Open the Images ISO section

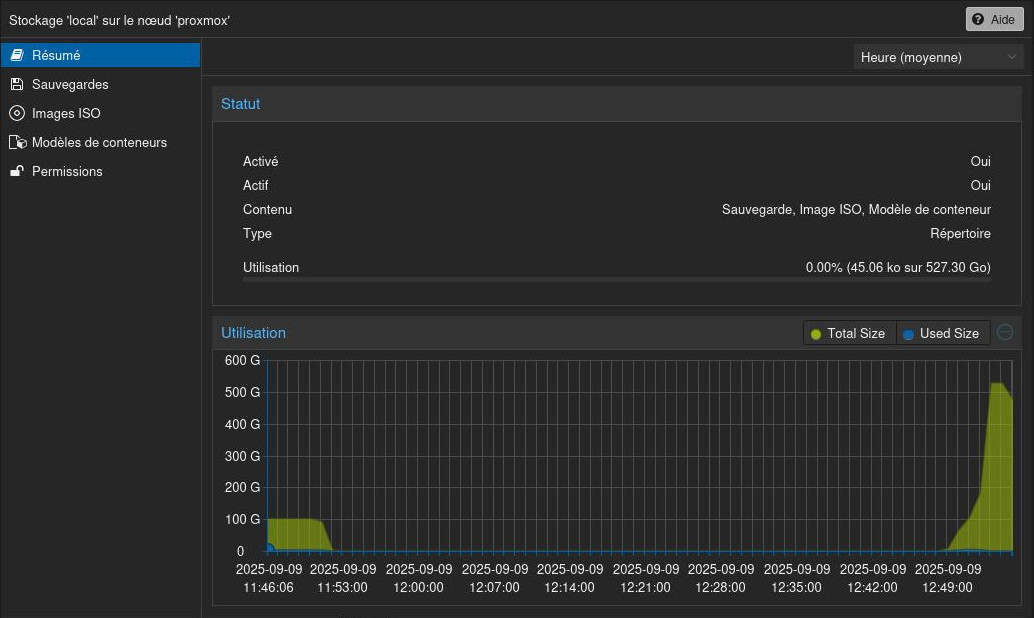point(66,114)
